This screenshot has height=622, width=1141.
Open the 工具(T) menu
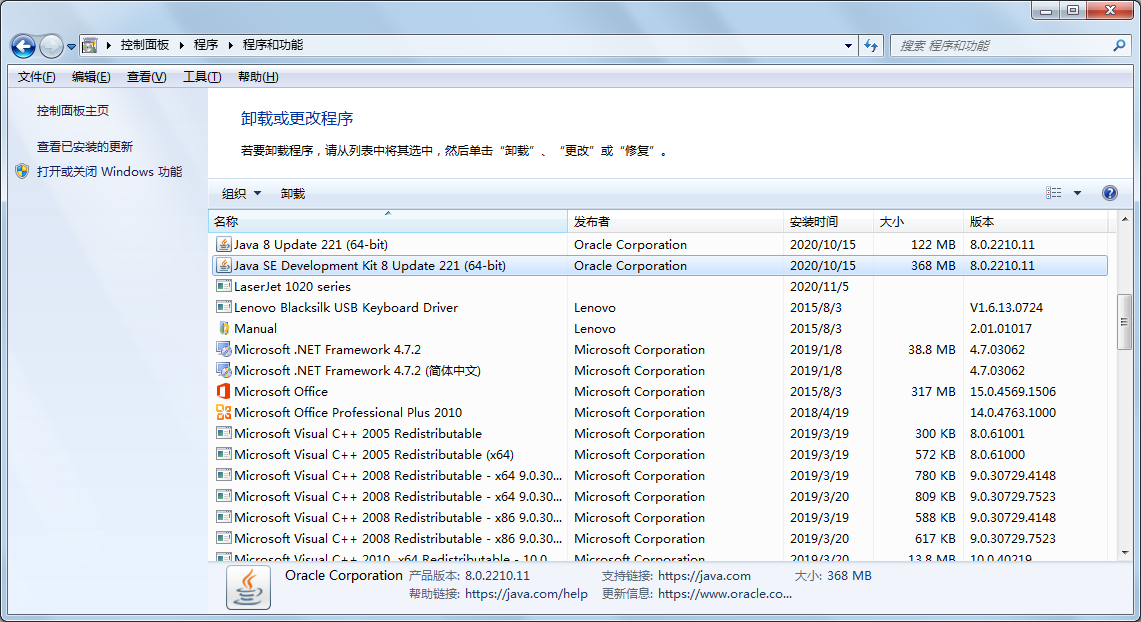point(202,76)
